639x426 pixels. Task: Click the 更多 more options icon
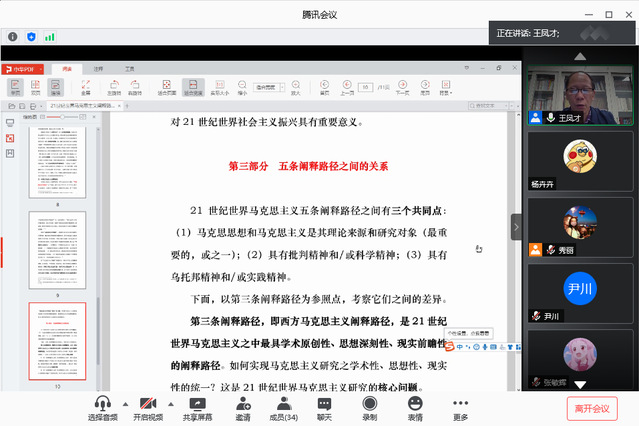coord(460,403)
